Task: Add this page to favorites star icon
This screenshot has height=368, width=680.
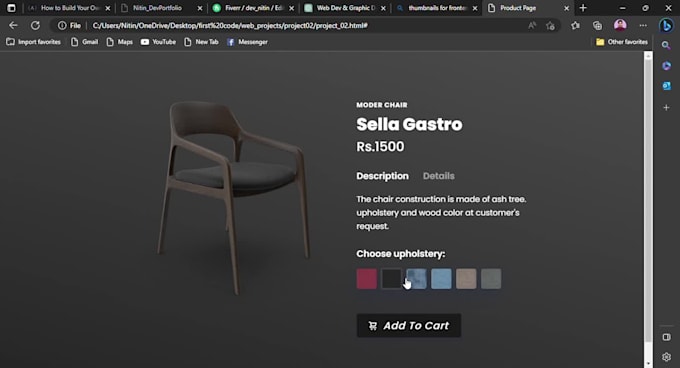Action: (x=550, y=26)
